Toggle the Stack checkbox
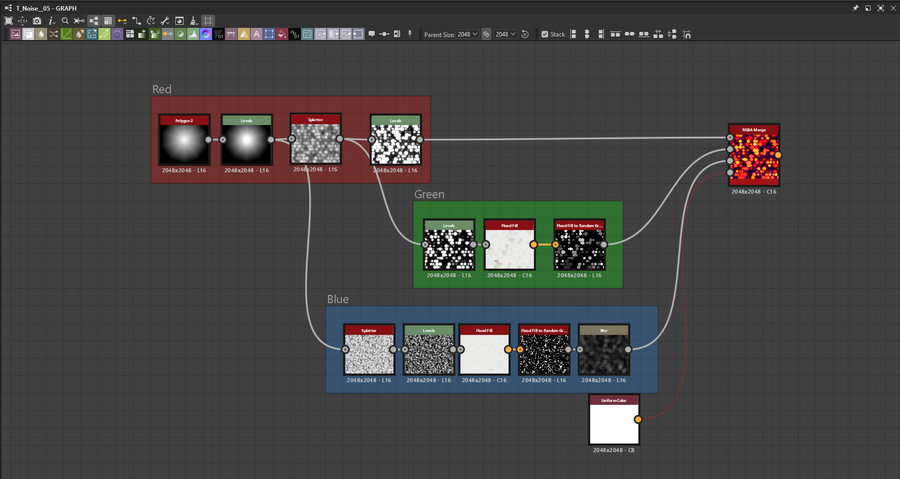This screenshot has width=900, height=479. [545, 34]
